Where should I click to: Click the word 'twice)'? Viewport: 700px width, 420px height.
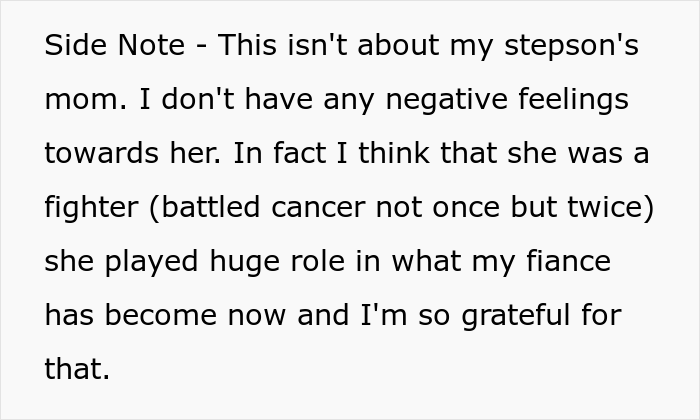click(x=611, y=208)
